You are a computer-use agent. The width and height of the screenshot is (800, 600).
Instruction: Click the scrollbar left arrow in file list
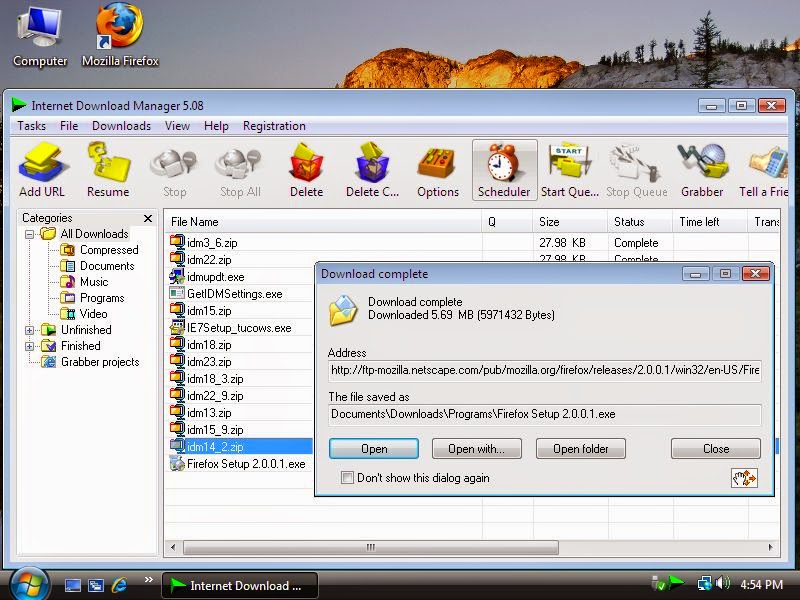173,547
